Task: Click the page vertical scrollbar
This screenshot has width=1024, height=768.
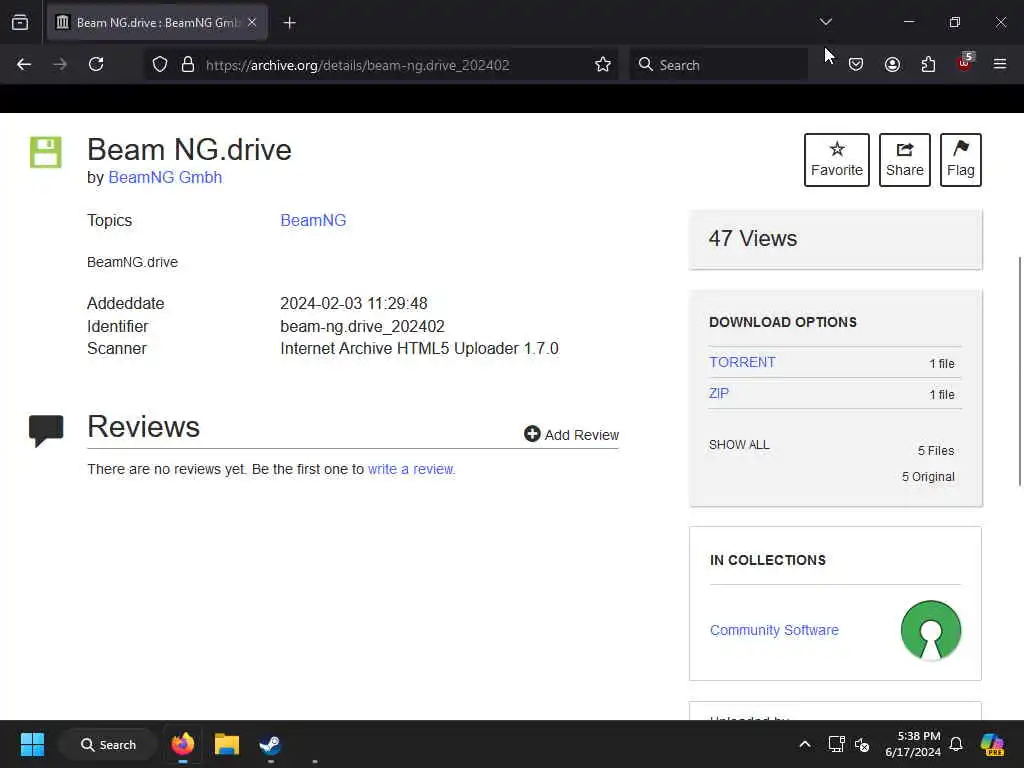Action: click(1019, 372)
